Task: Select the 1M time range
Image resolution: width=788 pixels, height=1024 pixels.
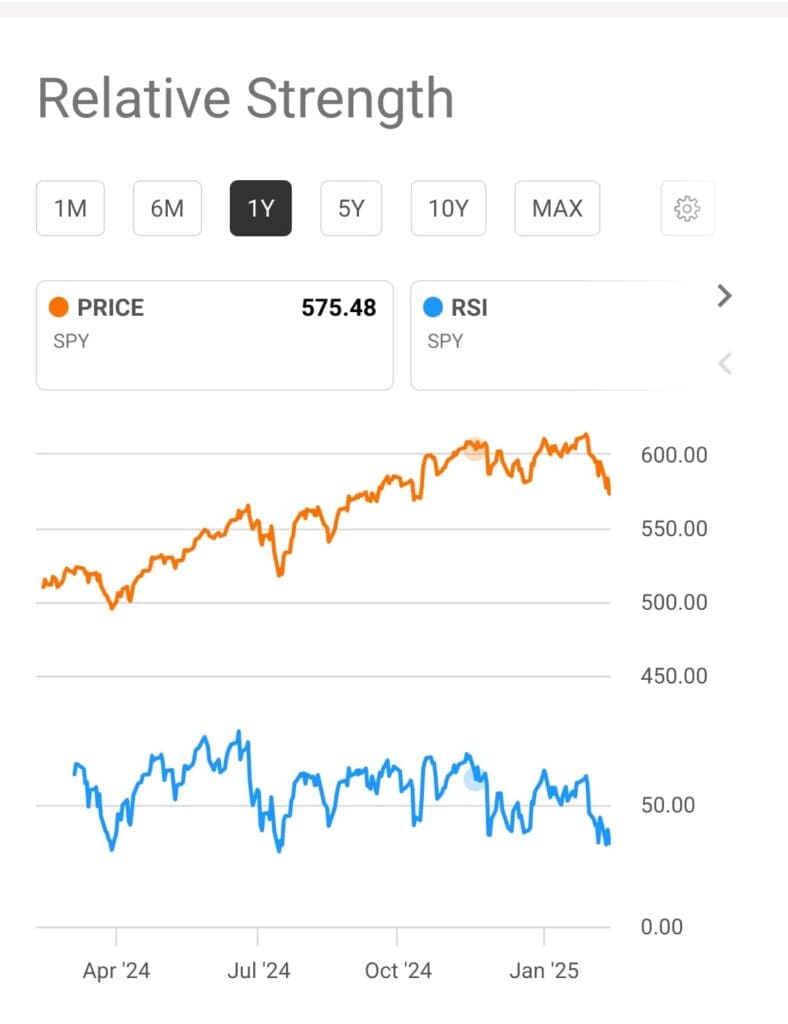Action: (x=70, y=208)
